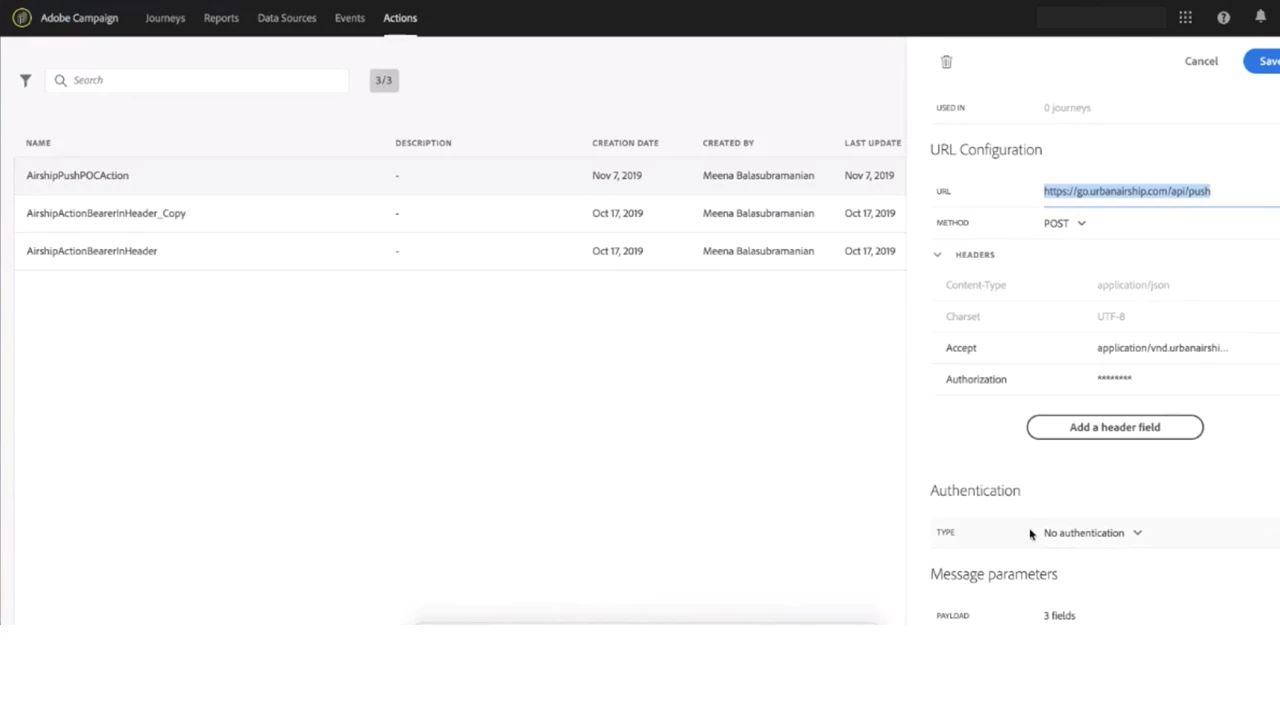Click the Accept header value
The image size is (1280, 720).
pos(1162,348)
